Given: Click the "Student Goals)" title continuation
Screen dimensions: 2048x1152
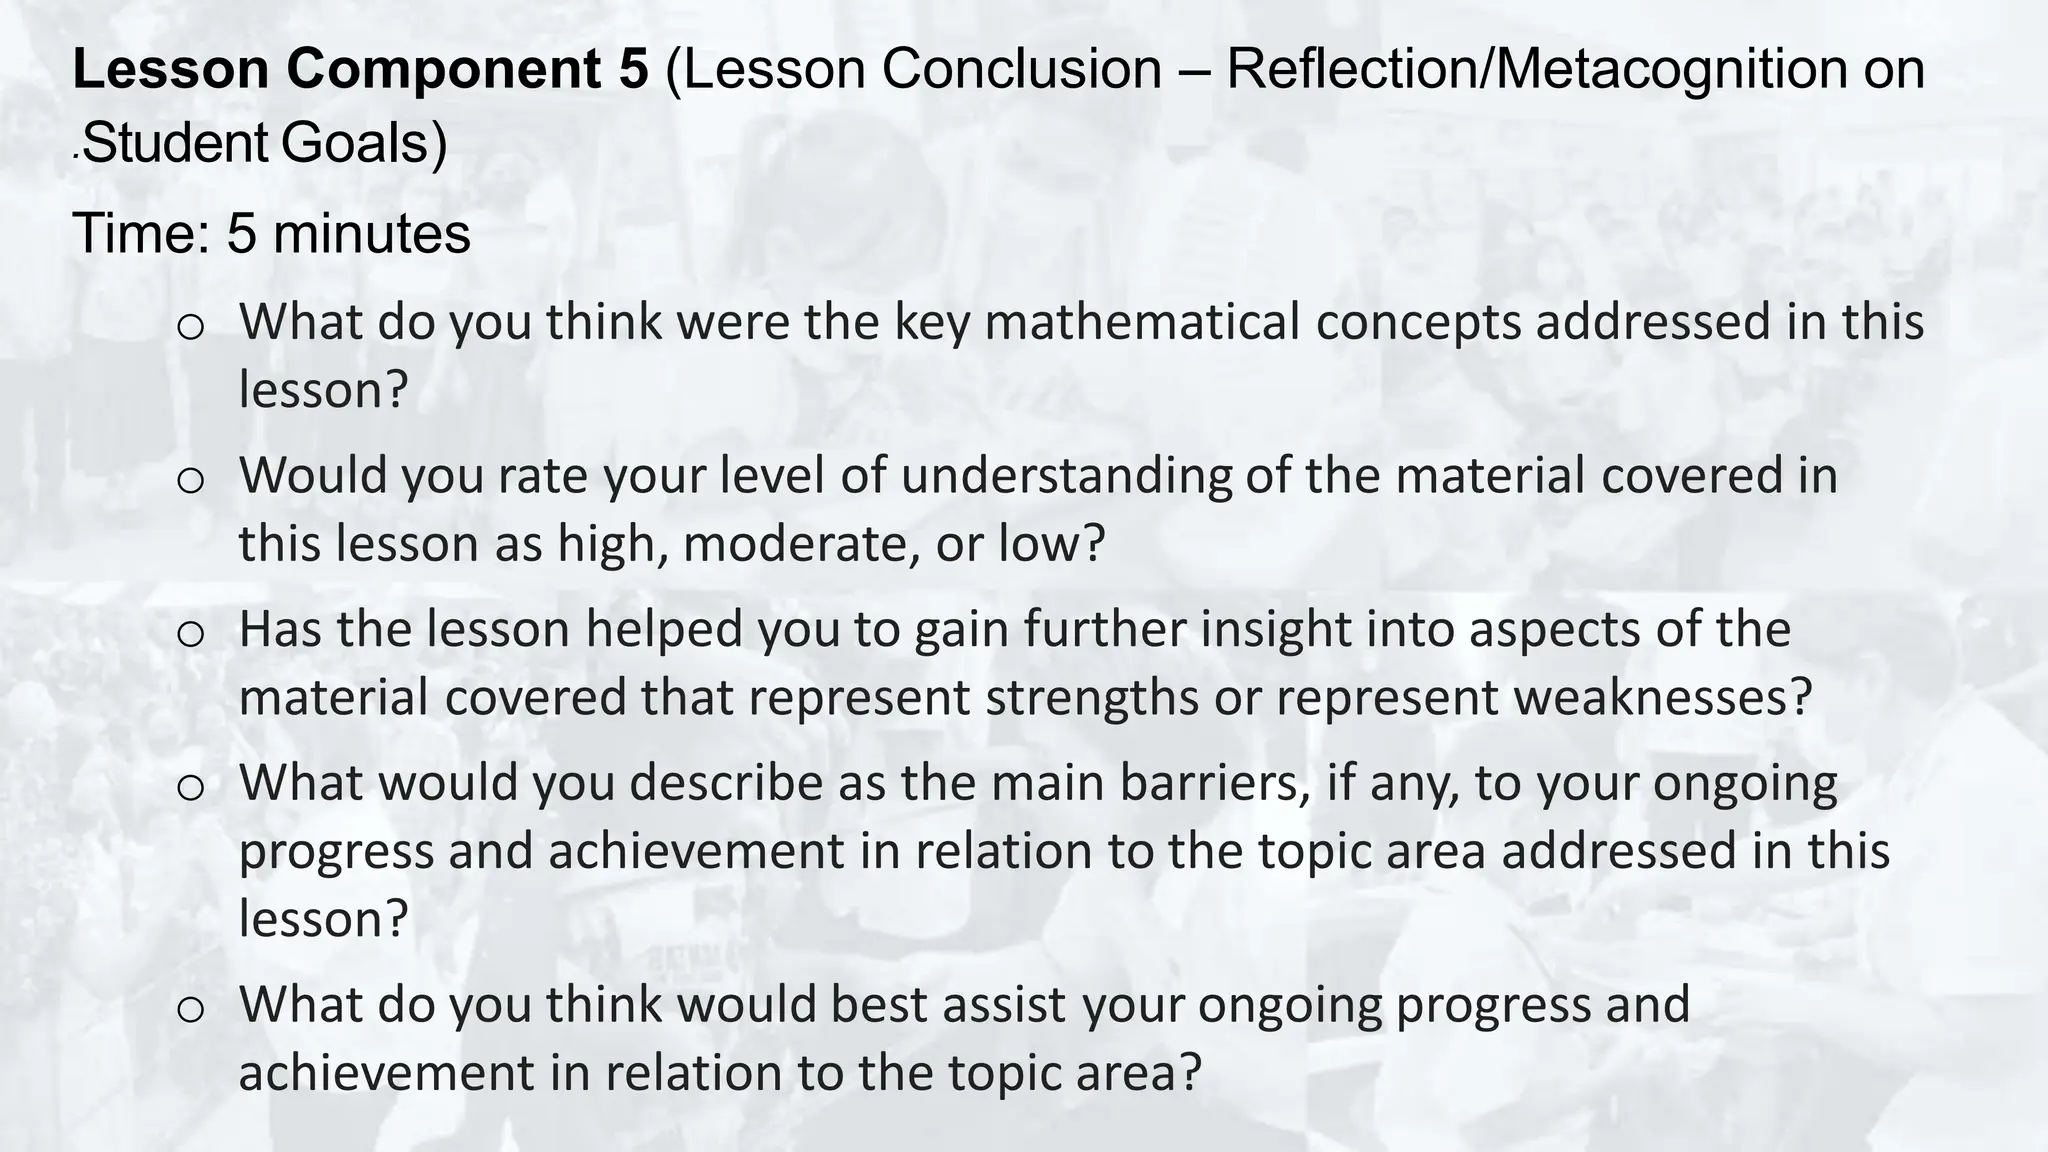Looking at the screenshot, I should (264, 144).
